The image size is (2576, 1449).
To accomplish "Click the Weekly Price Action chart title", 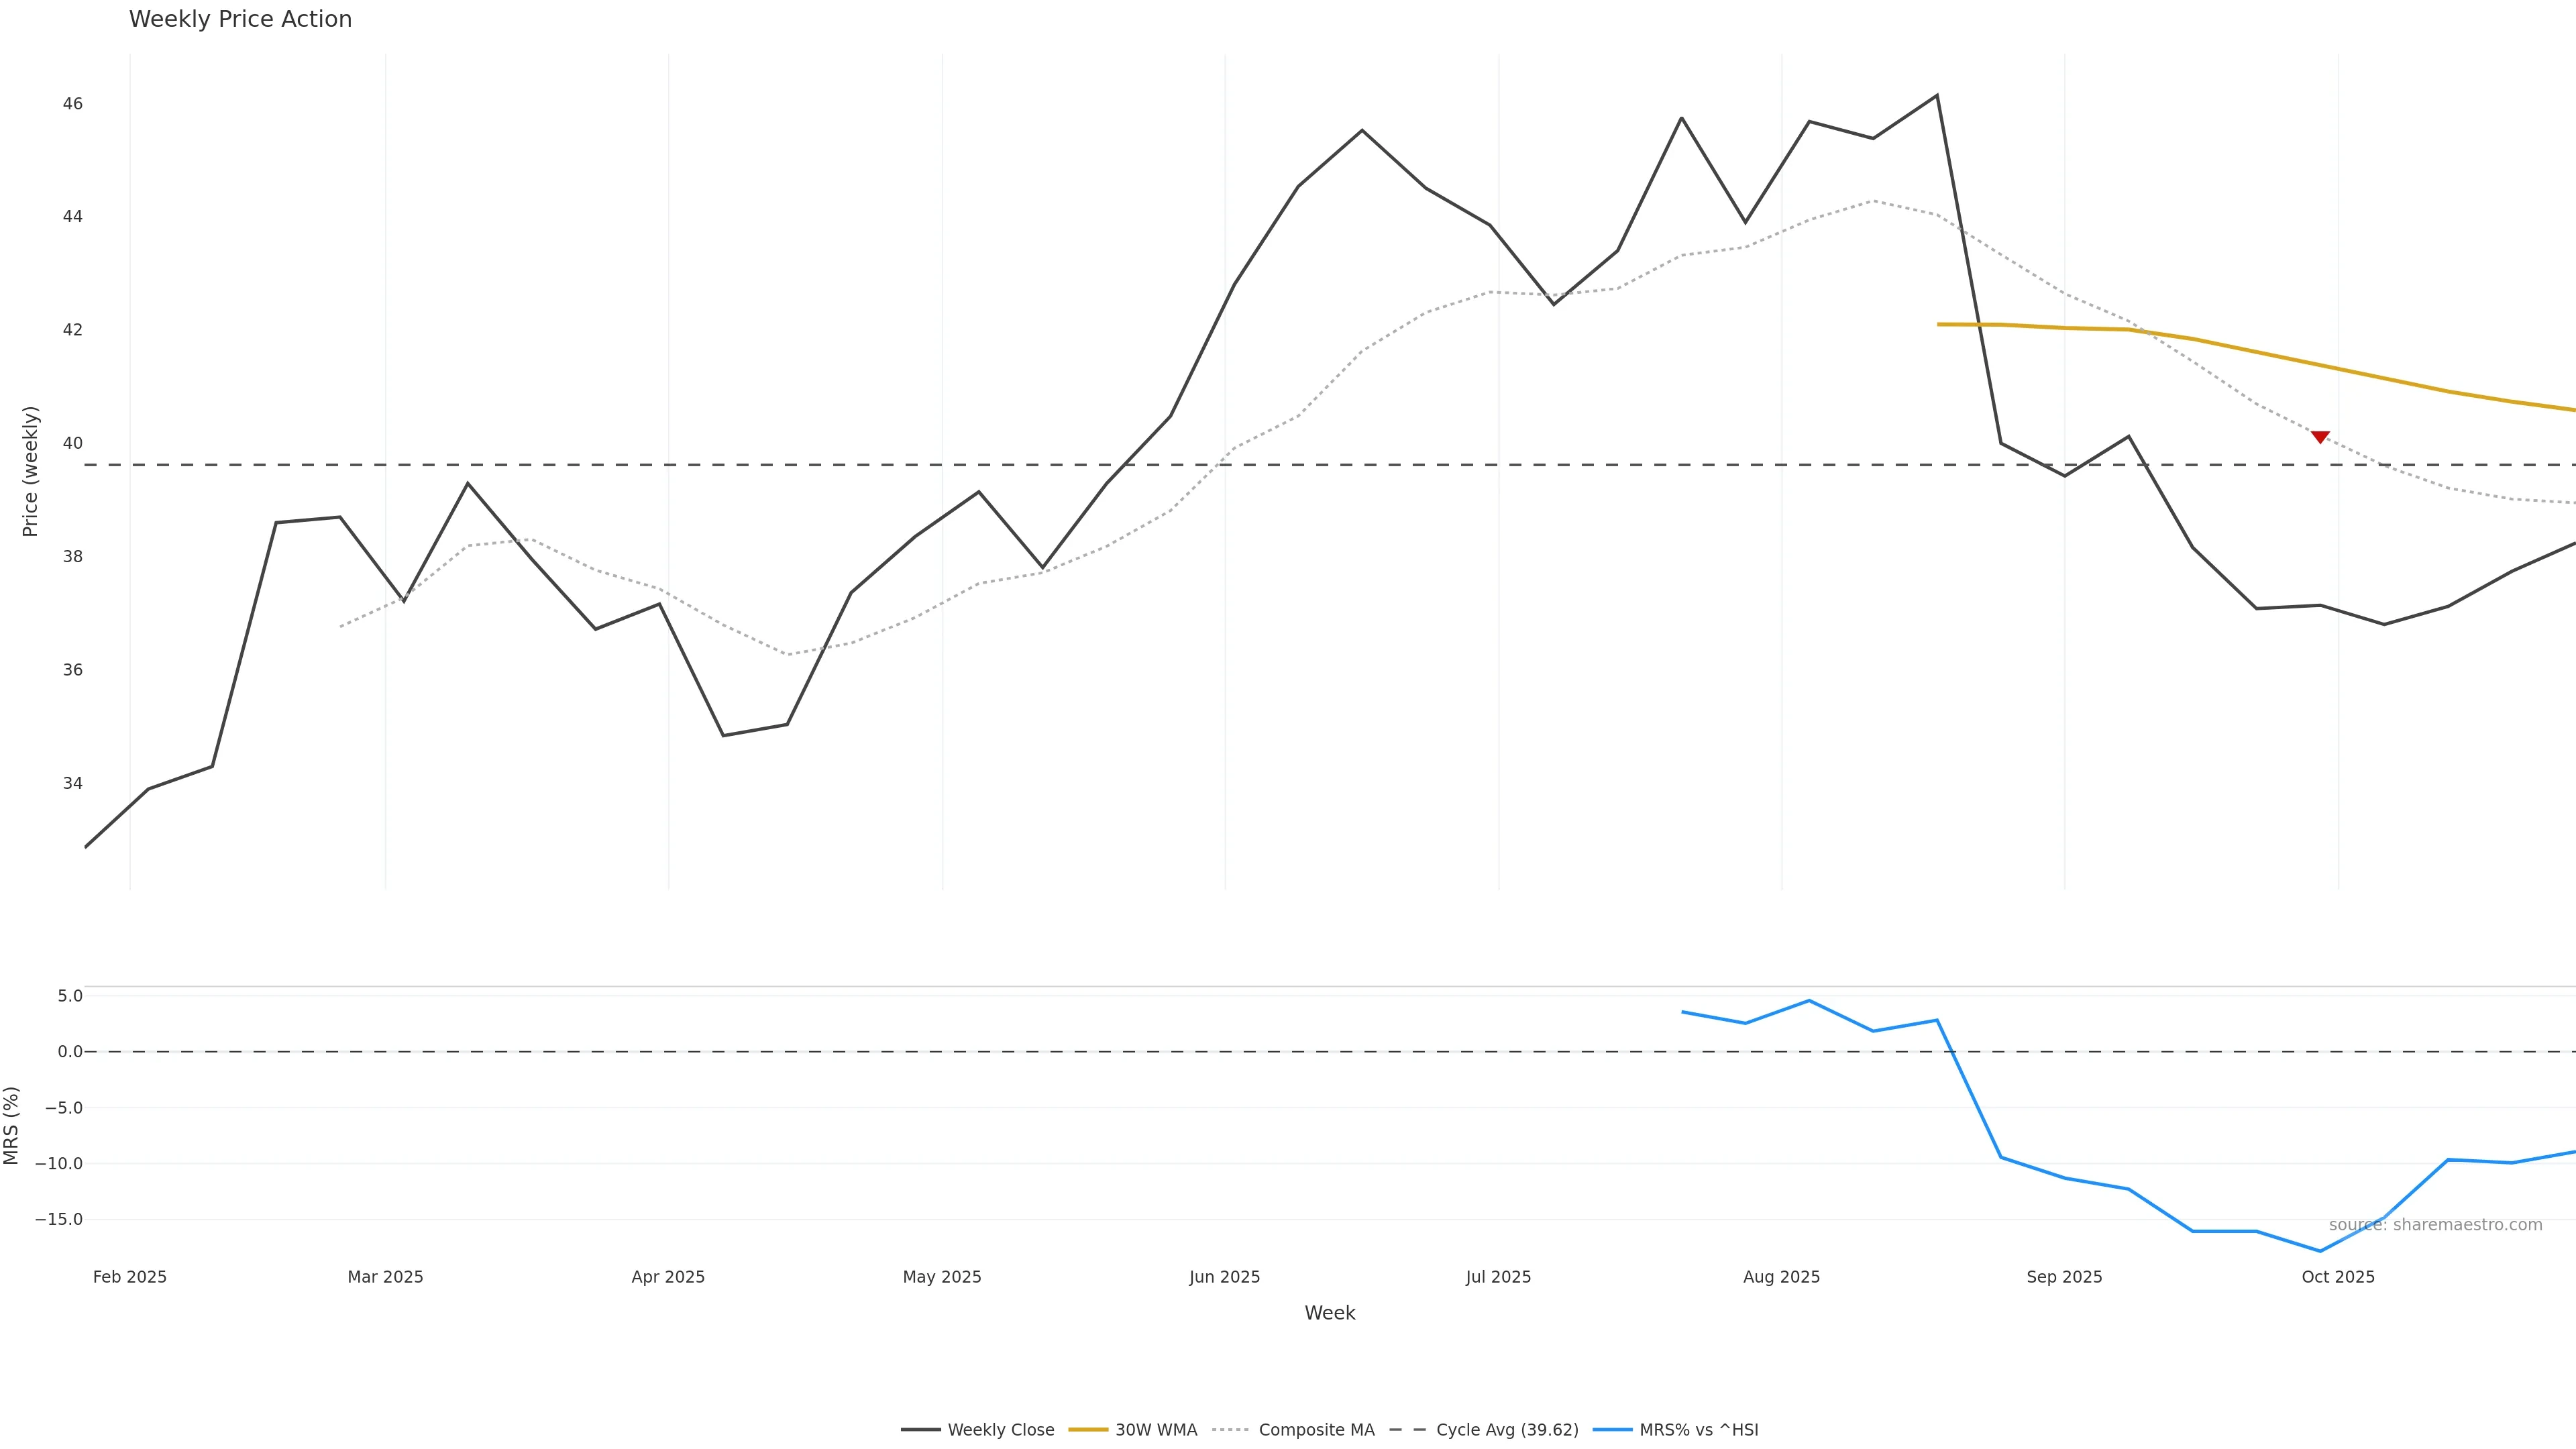I will (240, 19).
